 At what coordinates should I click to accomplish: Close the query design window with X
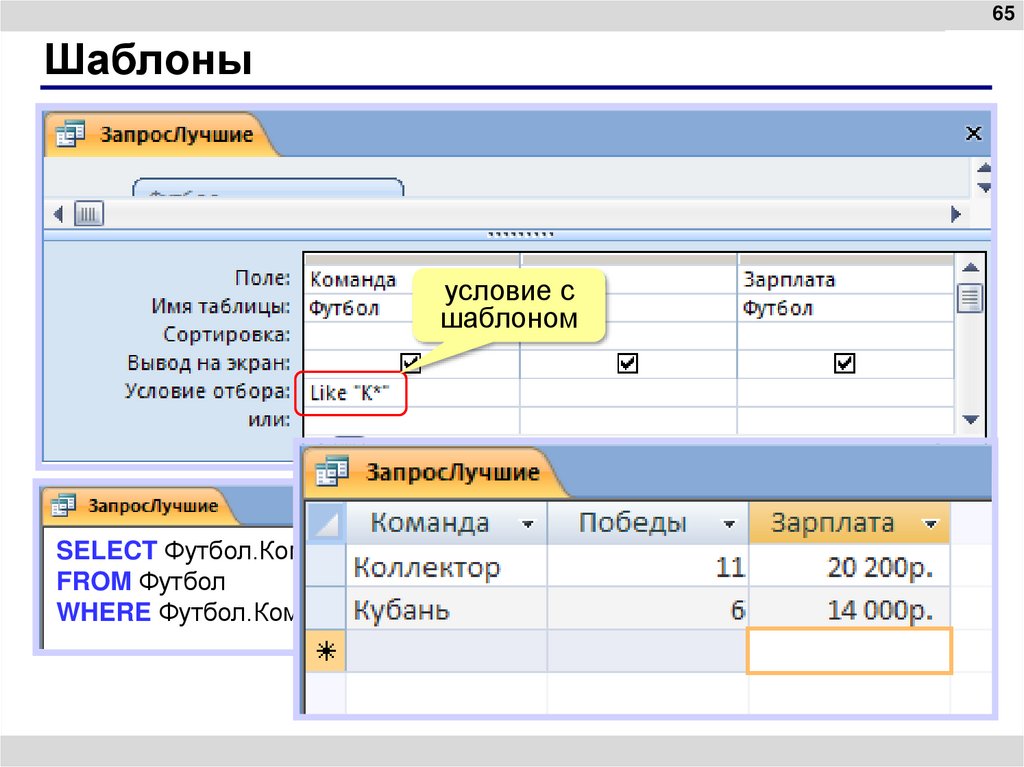(973, 133)
